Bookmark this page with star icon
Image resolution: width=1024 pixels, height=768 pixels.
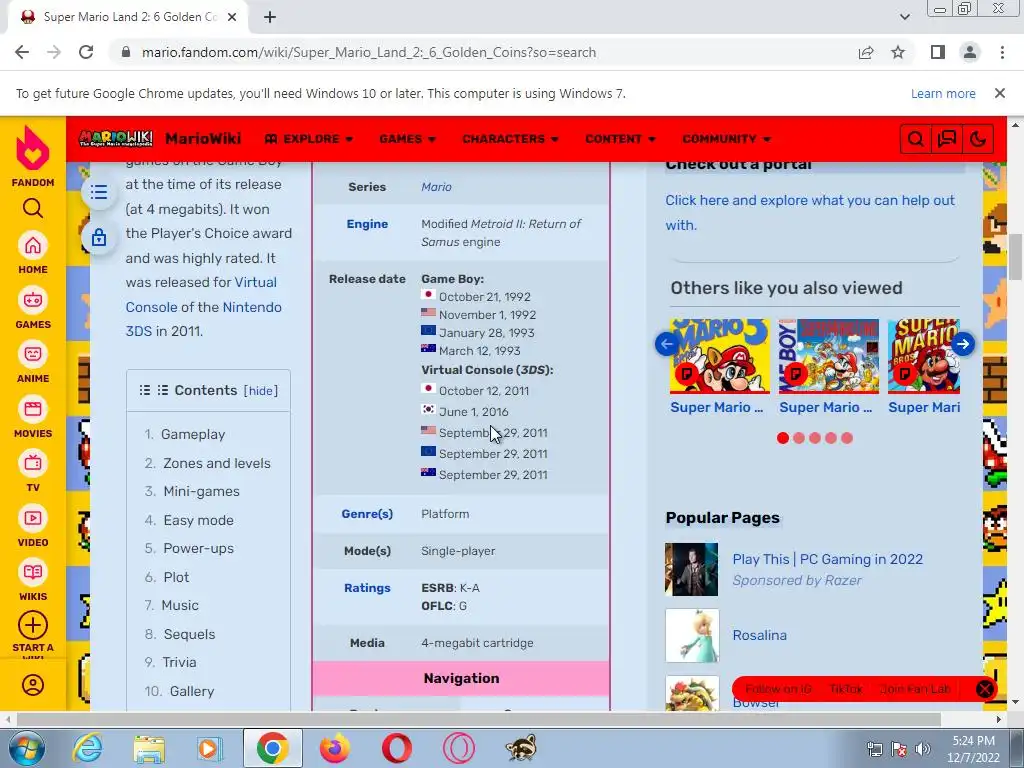point(898,52)
